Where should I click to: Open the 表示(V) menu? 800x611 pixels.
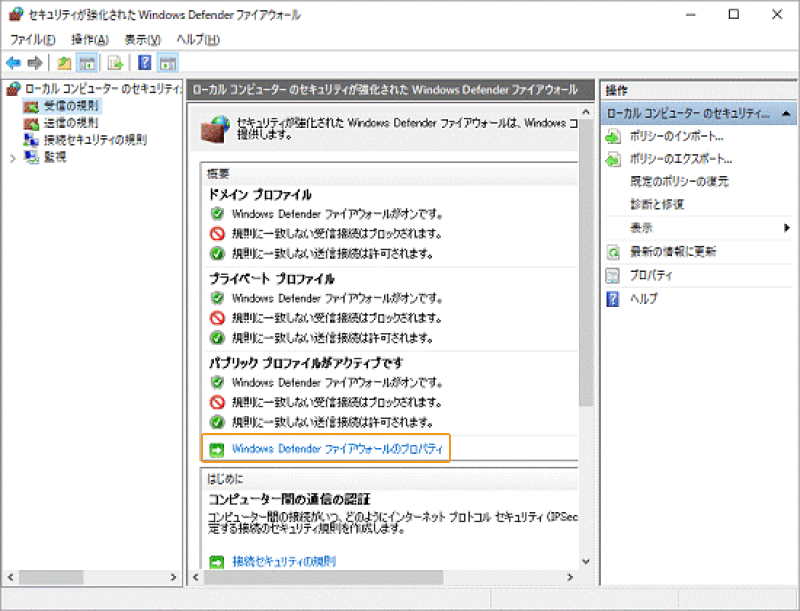142,40
